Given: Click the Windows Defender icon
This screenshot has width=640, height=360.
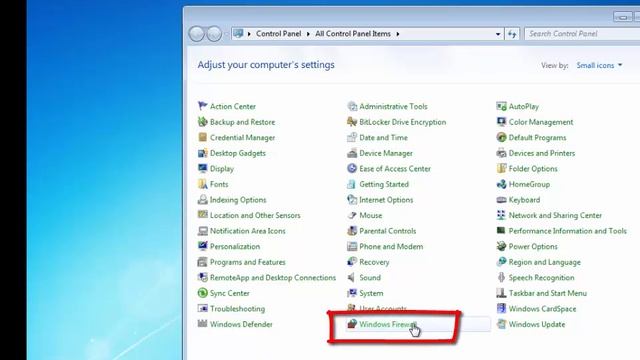Looking at the screenshot, I should click(202, 324).
